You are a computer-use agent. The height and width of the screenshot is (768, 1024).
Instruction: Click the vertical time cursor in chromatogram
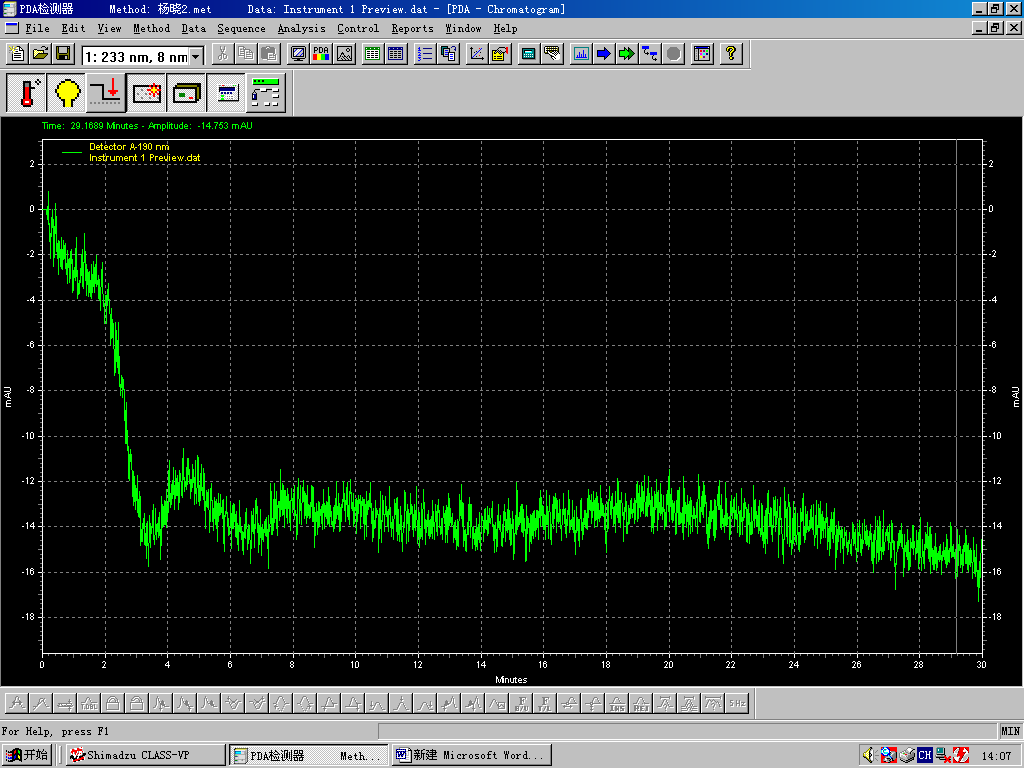(956, 400)
